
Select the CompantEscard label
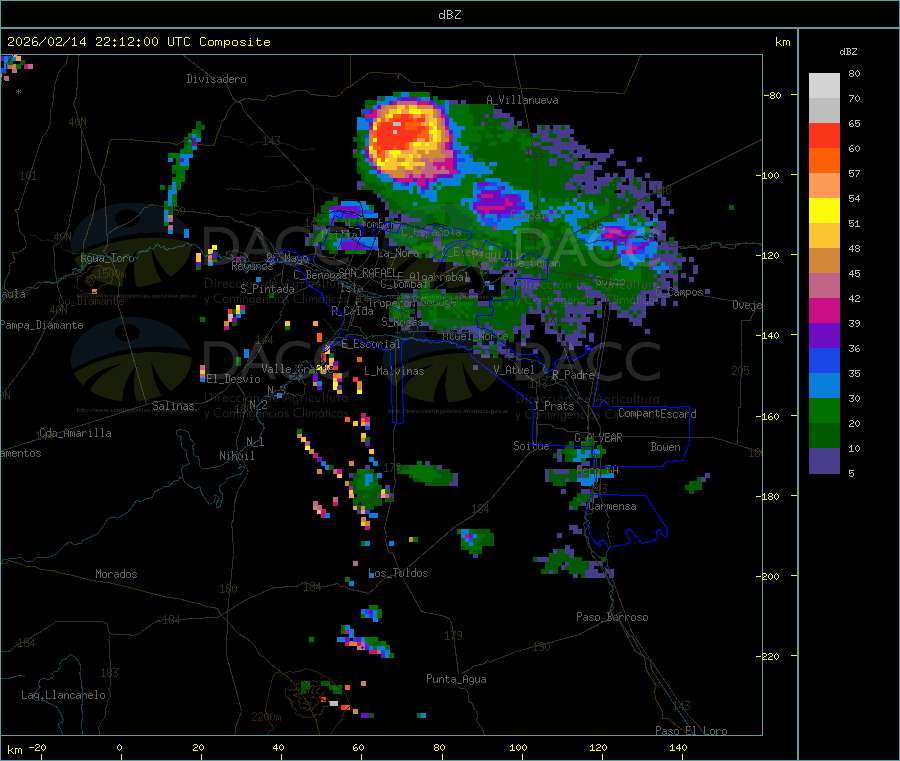[x=657, y=414]
